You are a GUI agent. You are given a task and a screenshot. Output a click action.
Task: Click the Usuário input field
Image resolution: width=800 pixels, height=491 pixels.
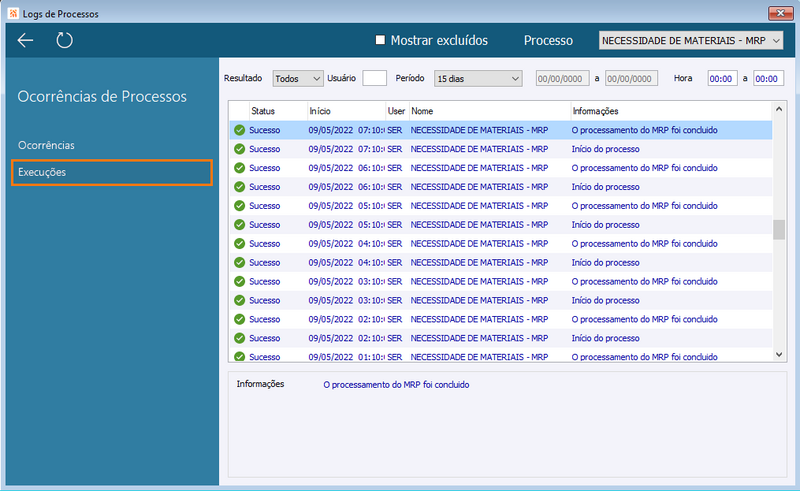[x=374, y=78]
